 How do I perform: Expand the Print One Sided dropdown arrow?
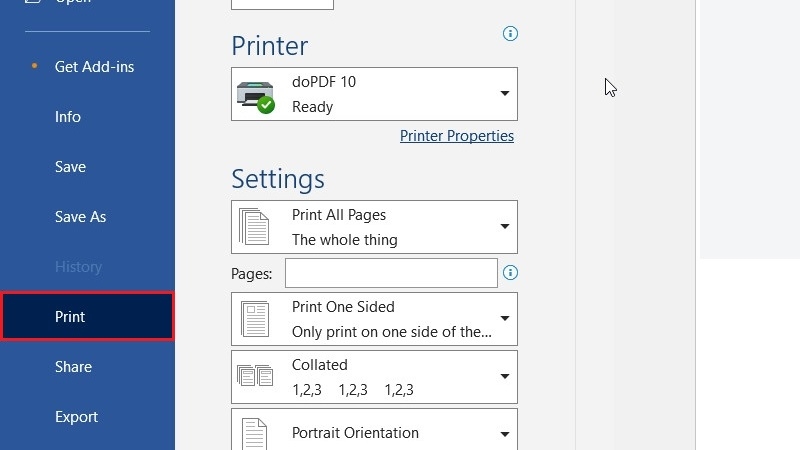click(x=505, y=318)
